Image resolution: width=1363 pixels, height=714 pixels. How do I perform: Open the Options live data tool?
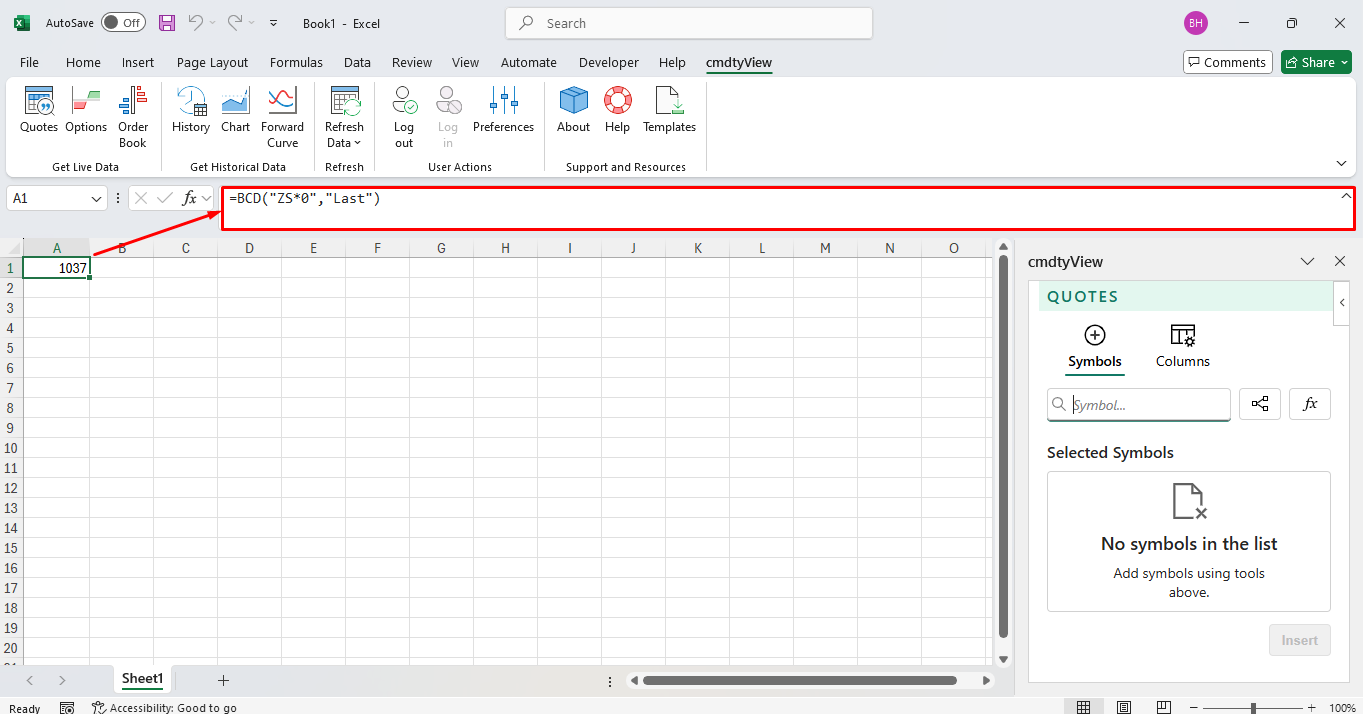86,110
